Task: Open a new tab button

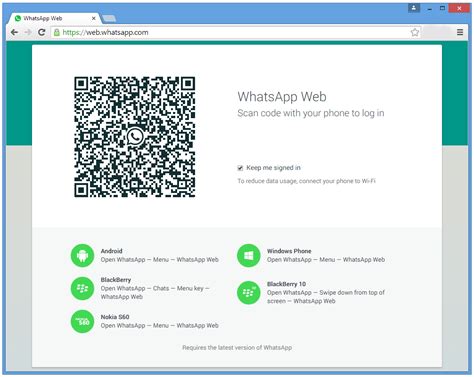Action: tap(108, 18)
